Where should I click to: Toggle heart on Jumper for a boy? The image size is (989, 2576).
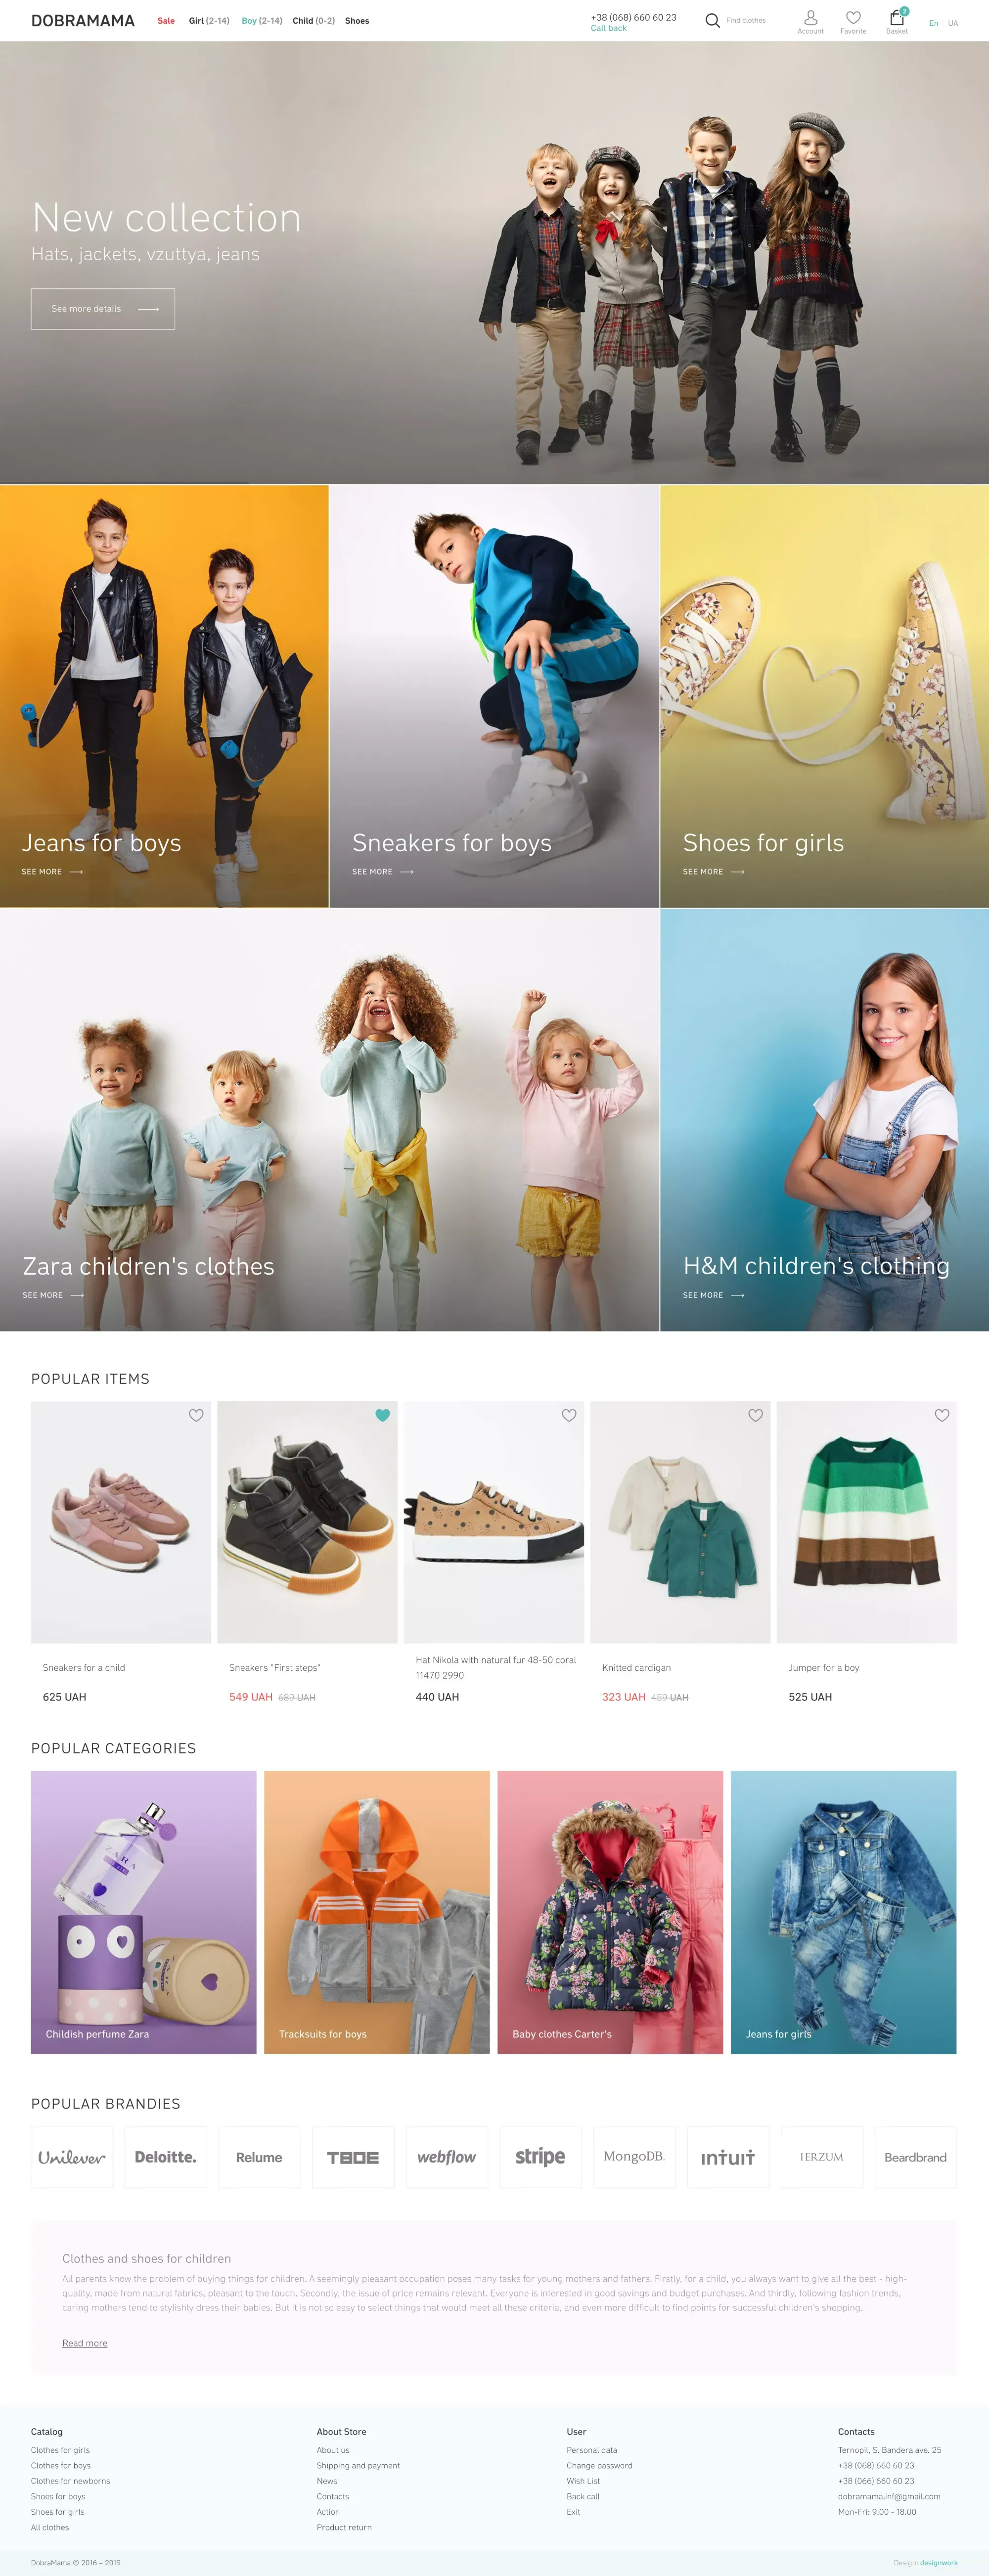coord(942,1415)
